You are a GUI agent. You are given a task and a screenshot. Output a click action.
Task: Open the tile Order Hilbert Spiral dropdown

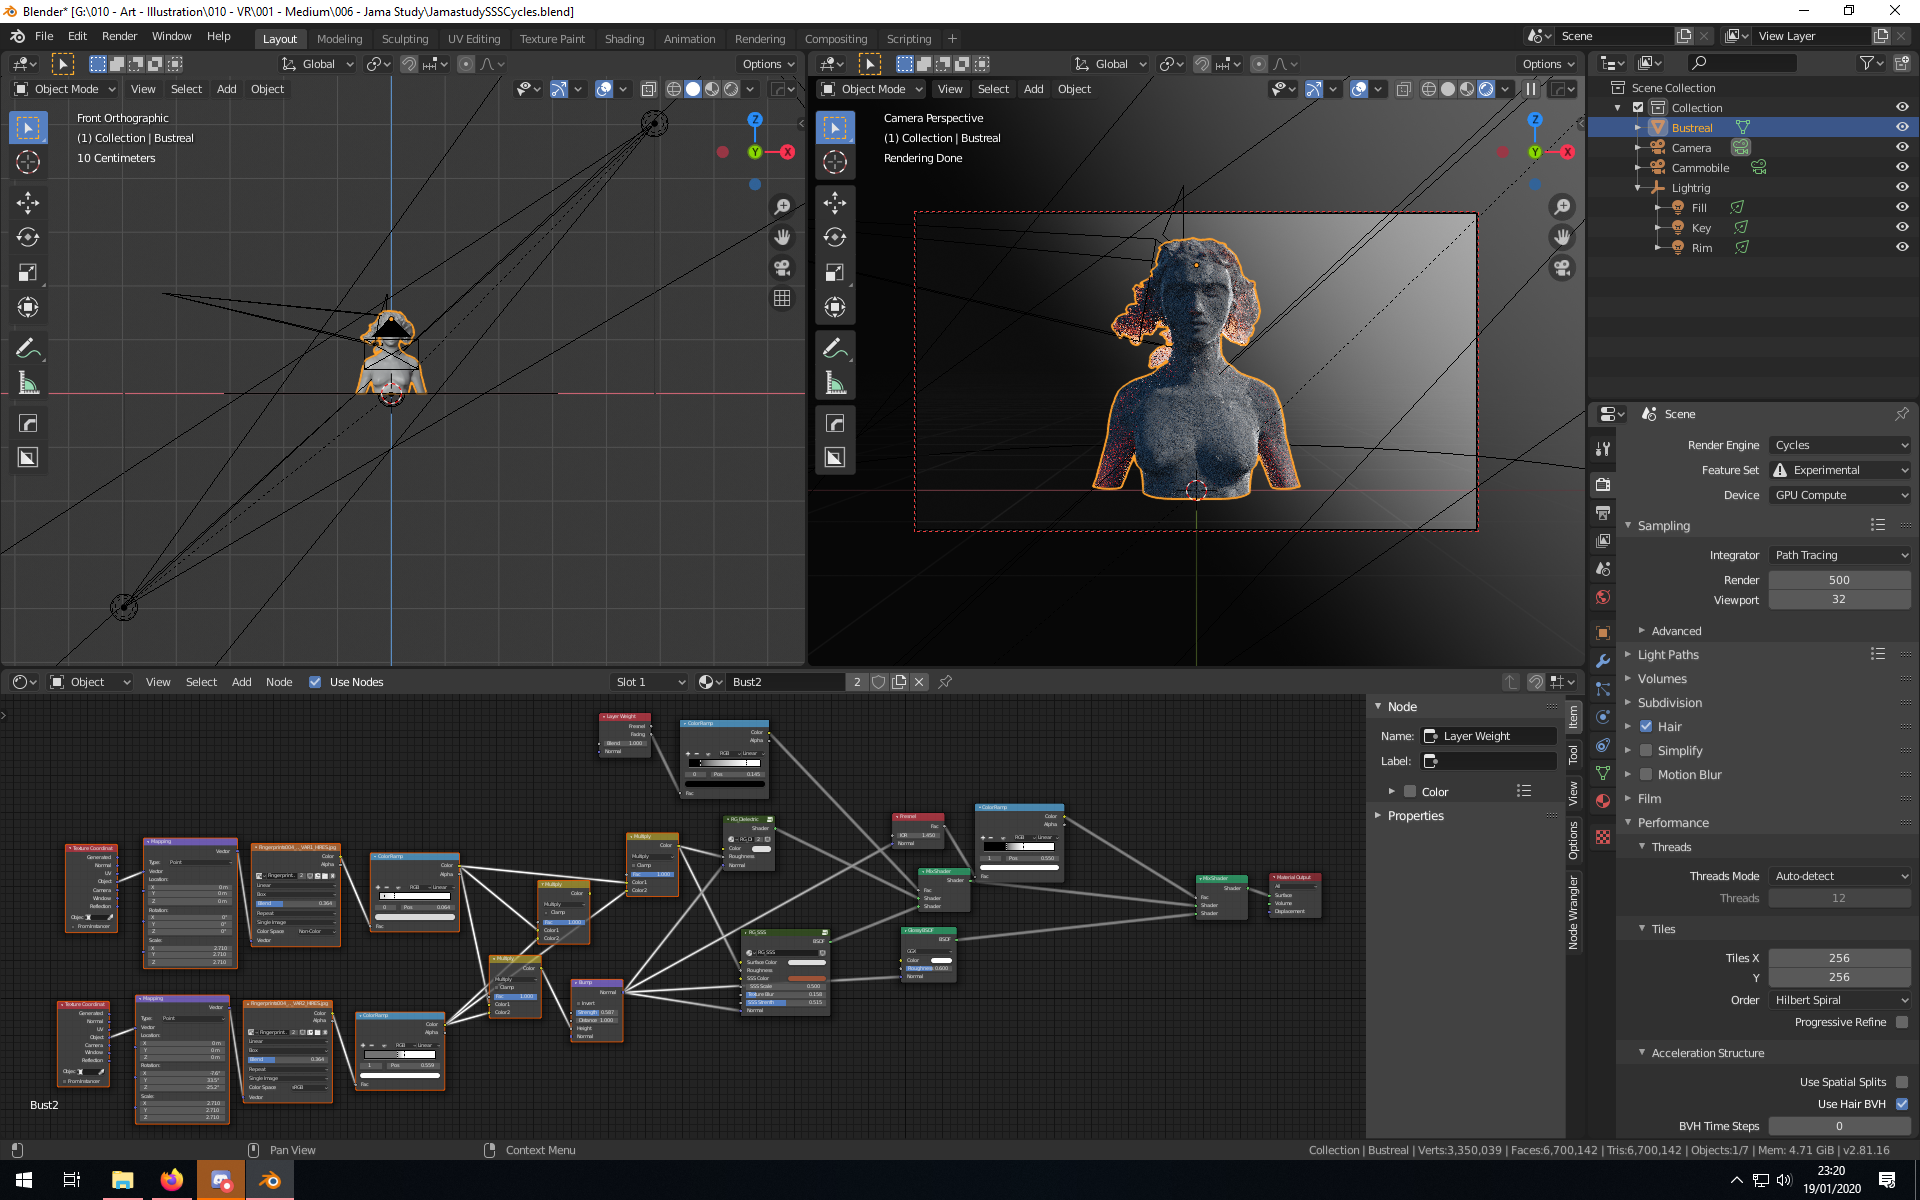[x=1839, y=1000]
